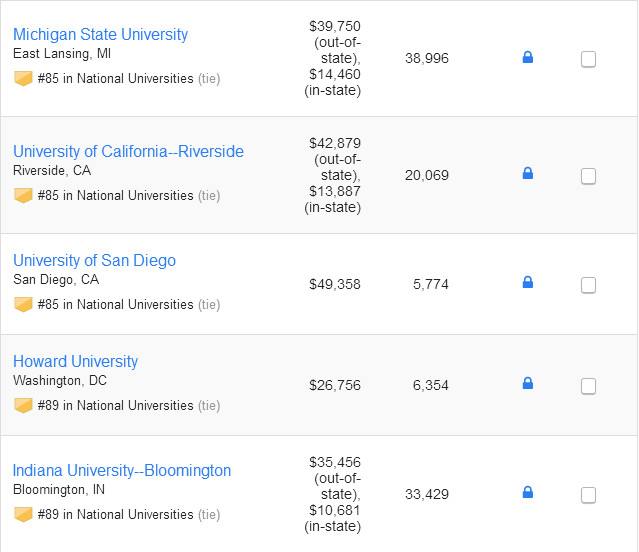Click the lock icon for UC Riverside

pos(528,174)
